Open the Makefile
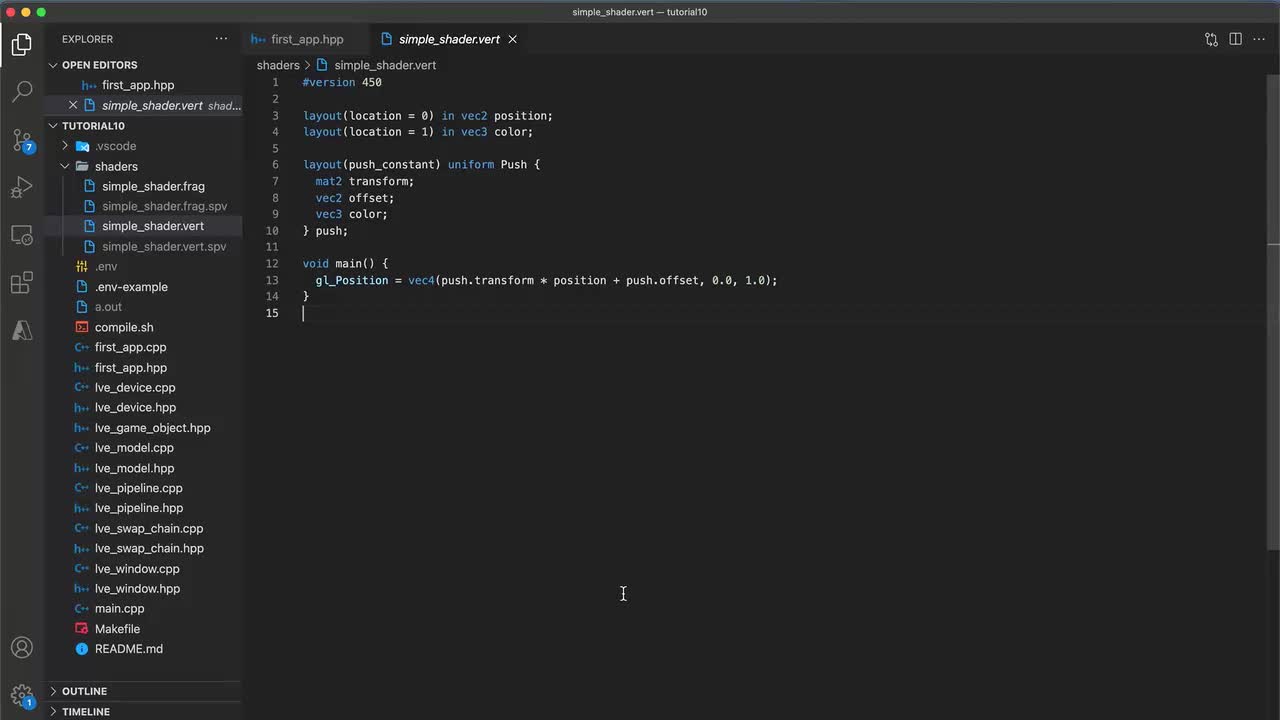Screen dimensions: 1280x720 point(117,629)
